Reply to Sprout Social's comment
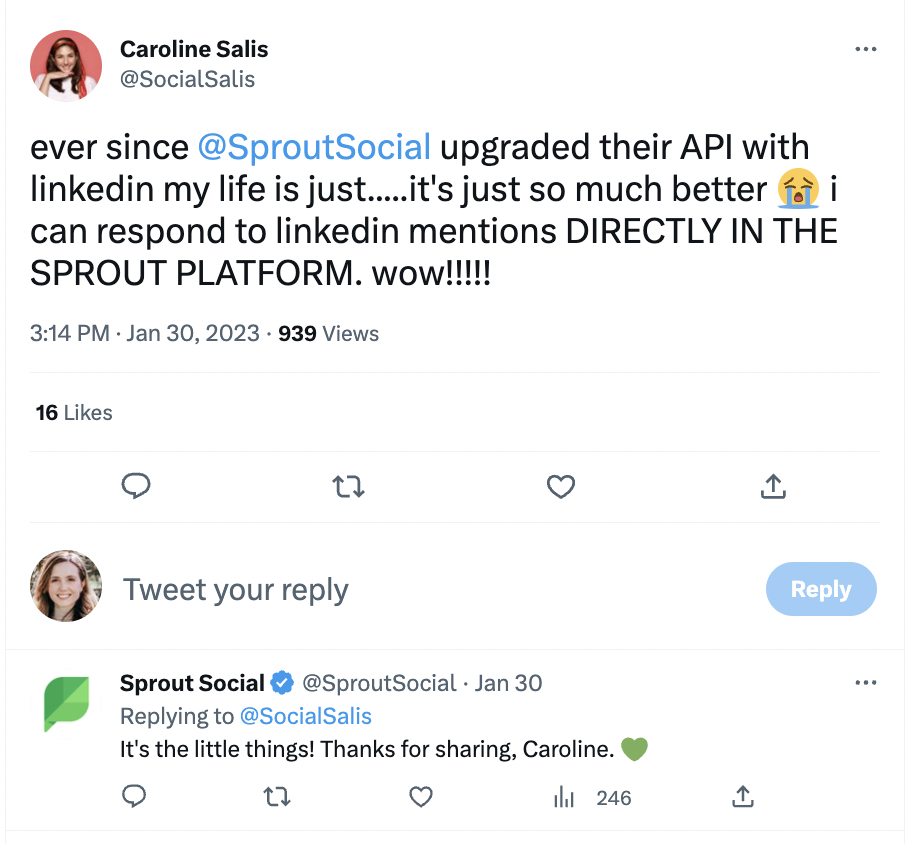Screen dimensions: 906x844 coord(134,797)
